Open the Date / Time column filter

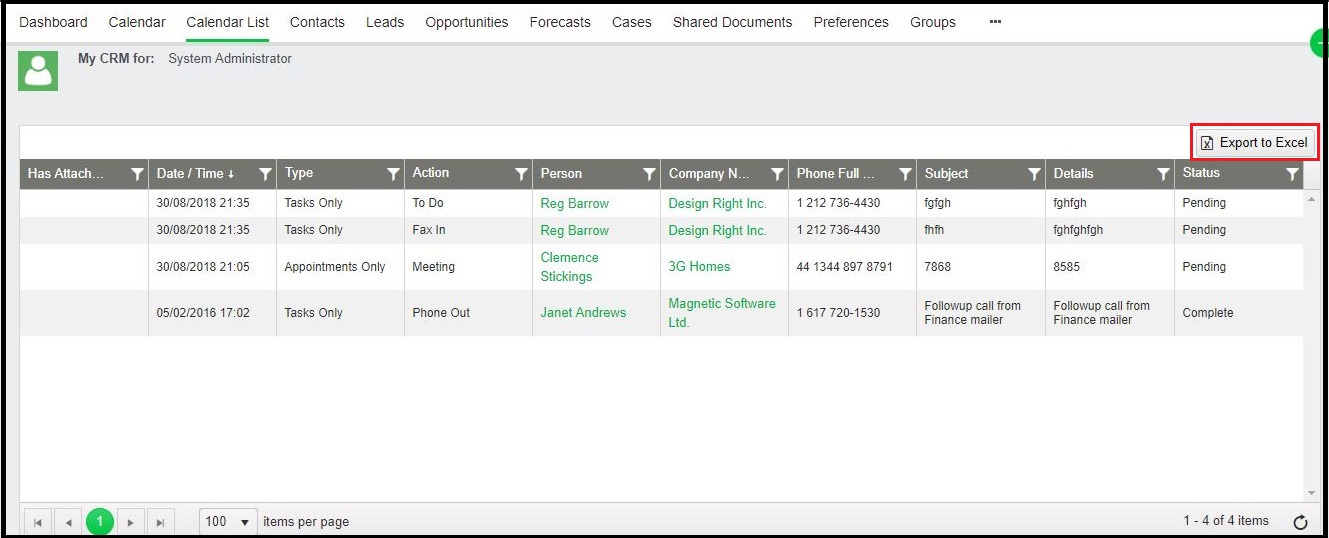point(265,174)
